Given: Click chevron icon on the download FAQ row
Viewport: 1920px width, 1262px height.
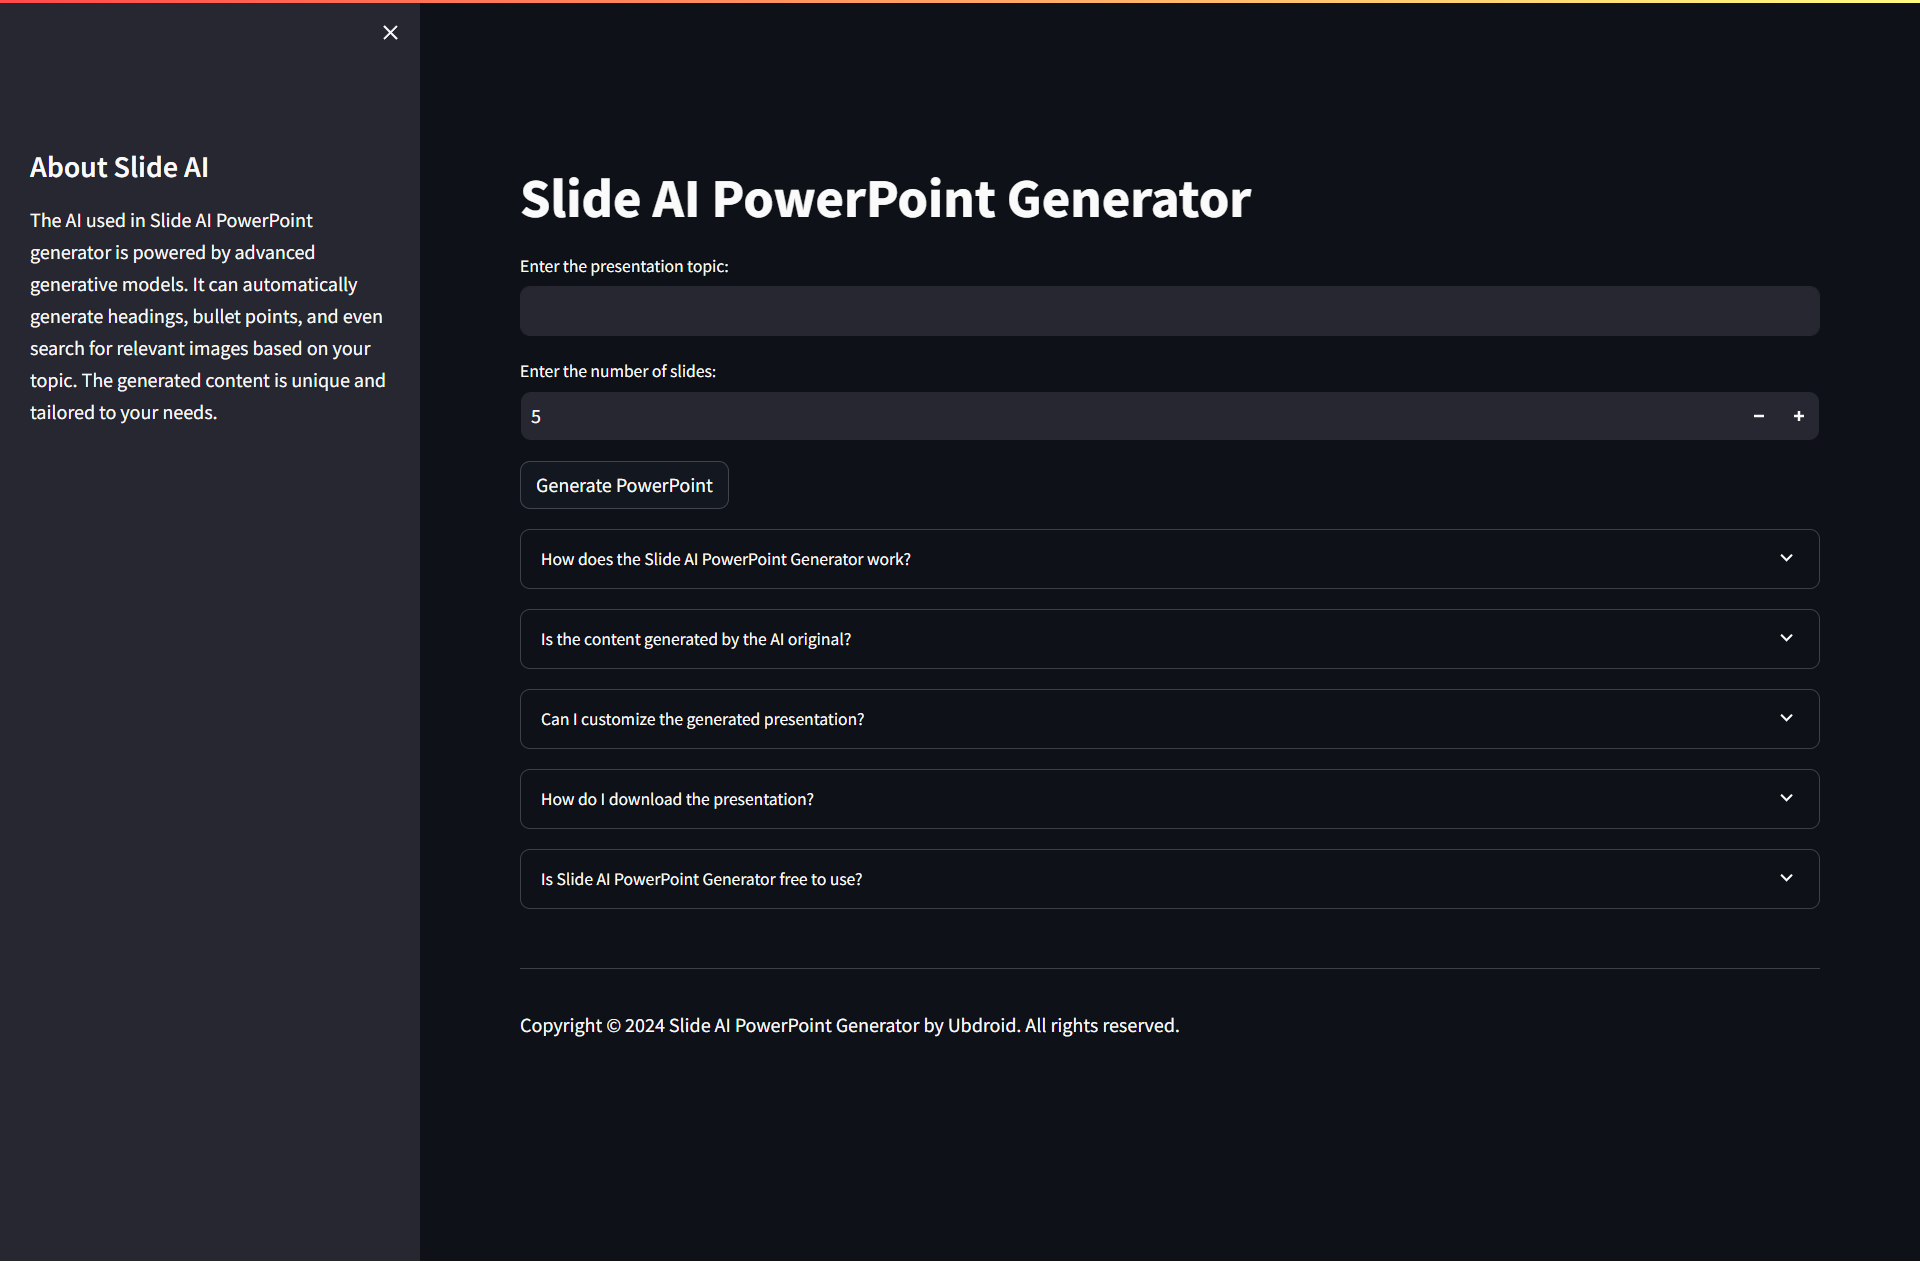Looking at the screenshot, I should tap(1786, 798).
